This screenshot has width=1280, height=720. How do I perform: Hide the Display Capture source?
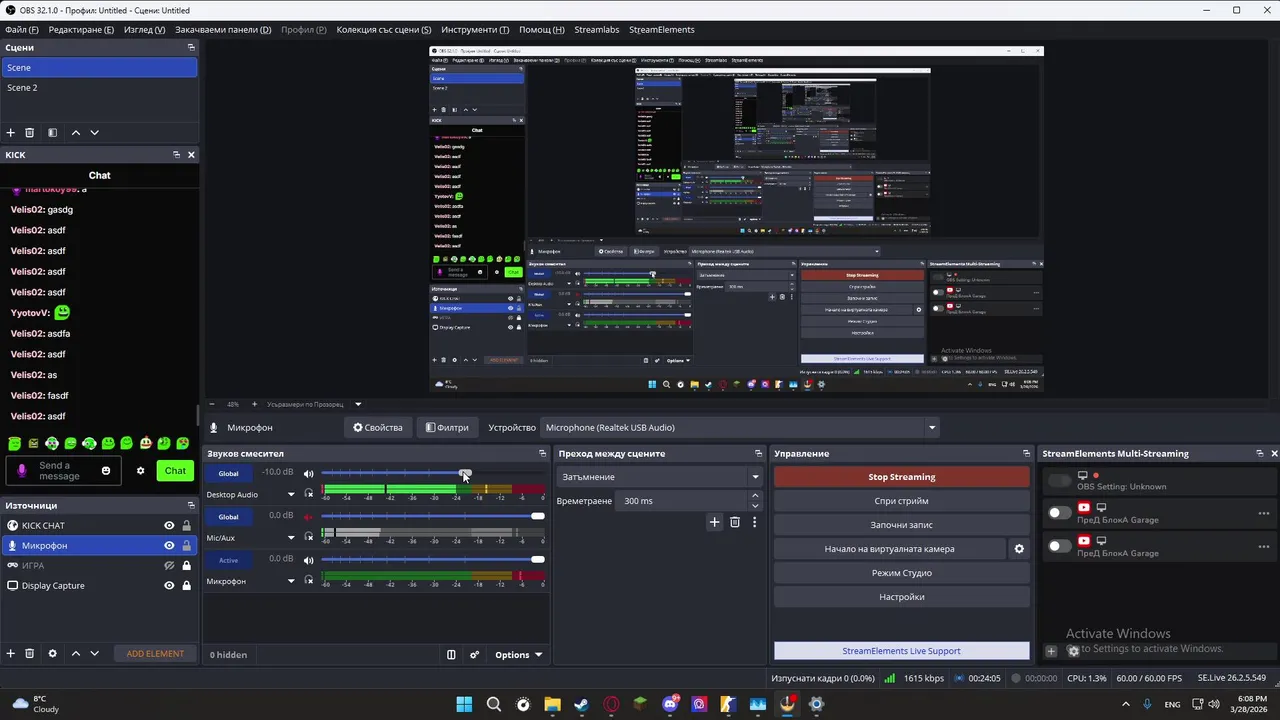[x=169, y=586]
